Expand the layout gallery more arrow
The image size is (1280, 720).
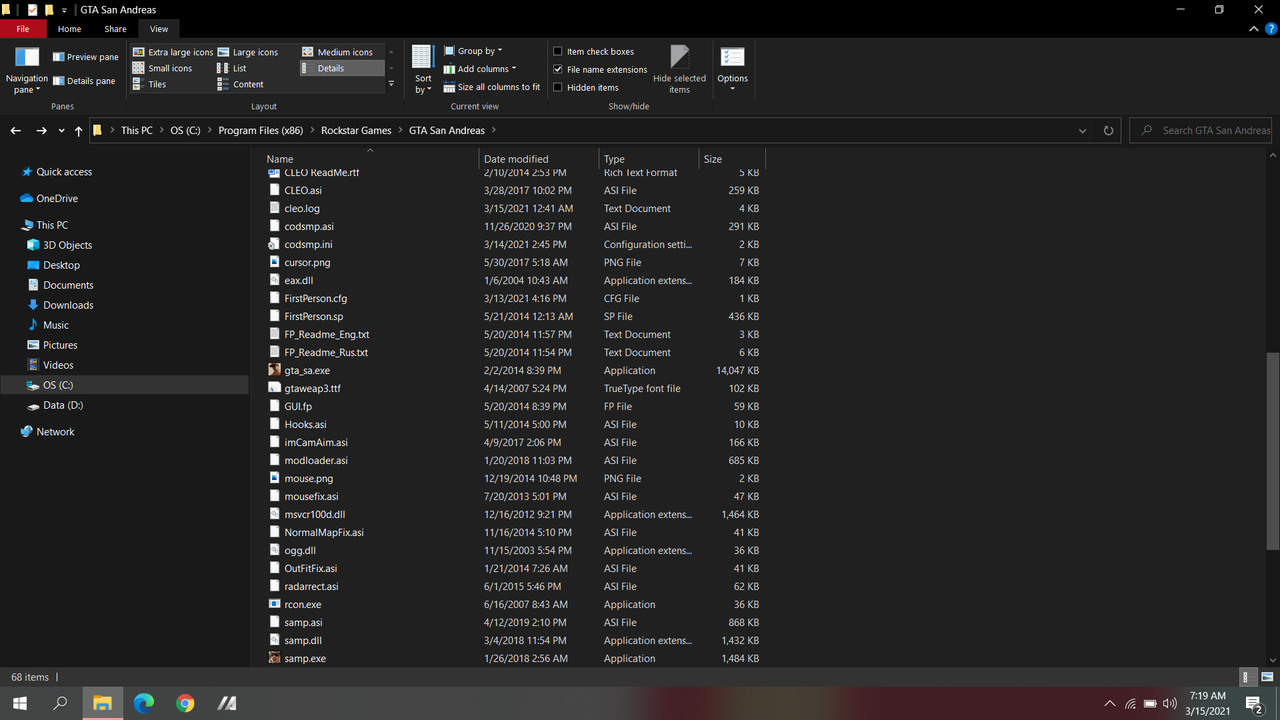[391, 84]
